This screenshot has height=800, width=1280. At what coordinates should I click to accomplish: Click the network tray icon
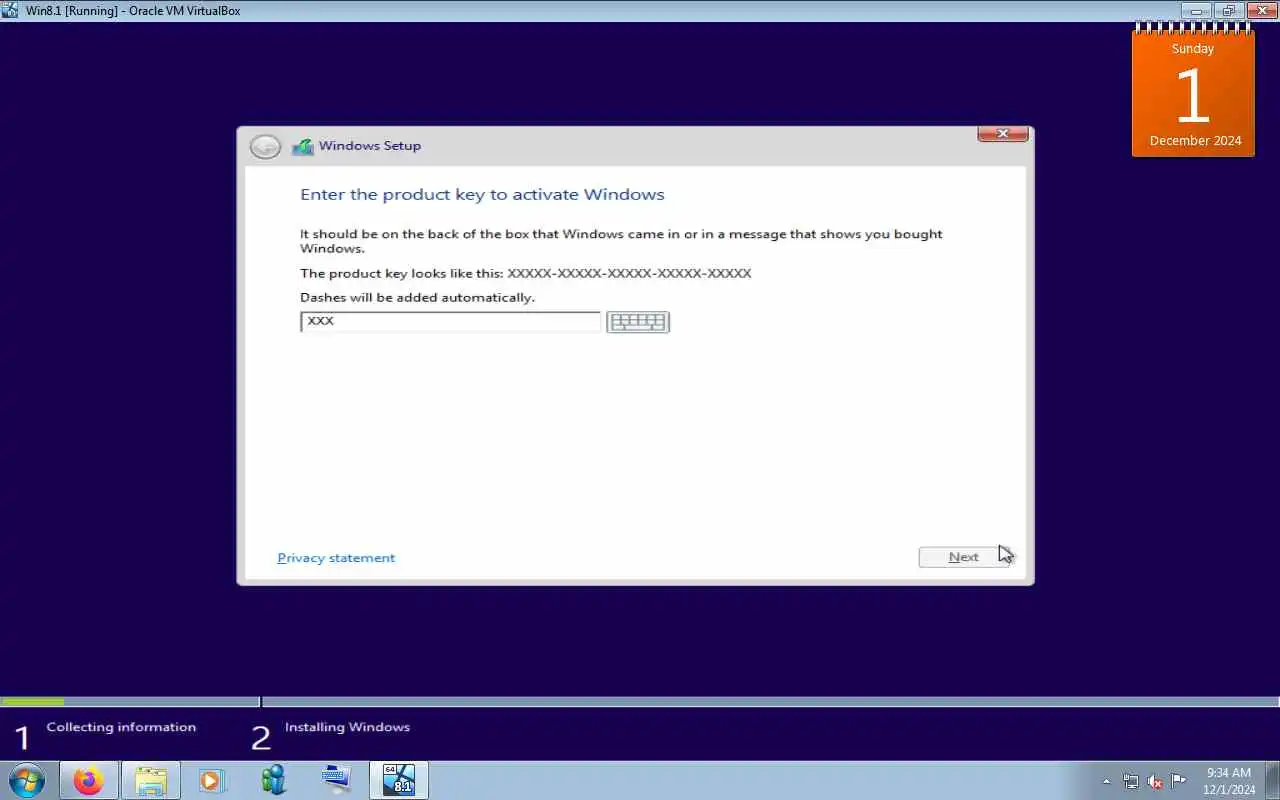click(1131, 781)
